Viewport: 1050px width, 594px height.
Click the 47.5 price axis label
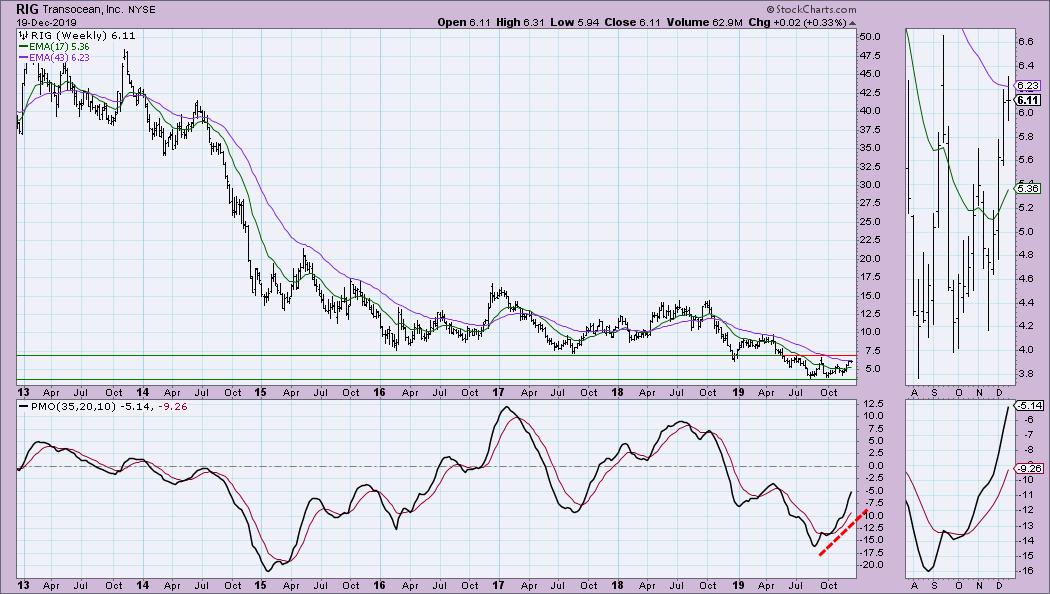point(870,56)
